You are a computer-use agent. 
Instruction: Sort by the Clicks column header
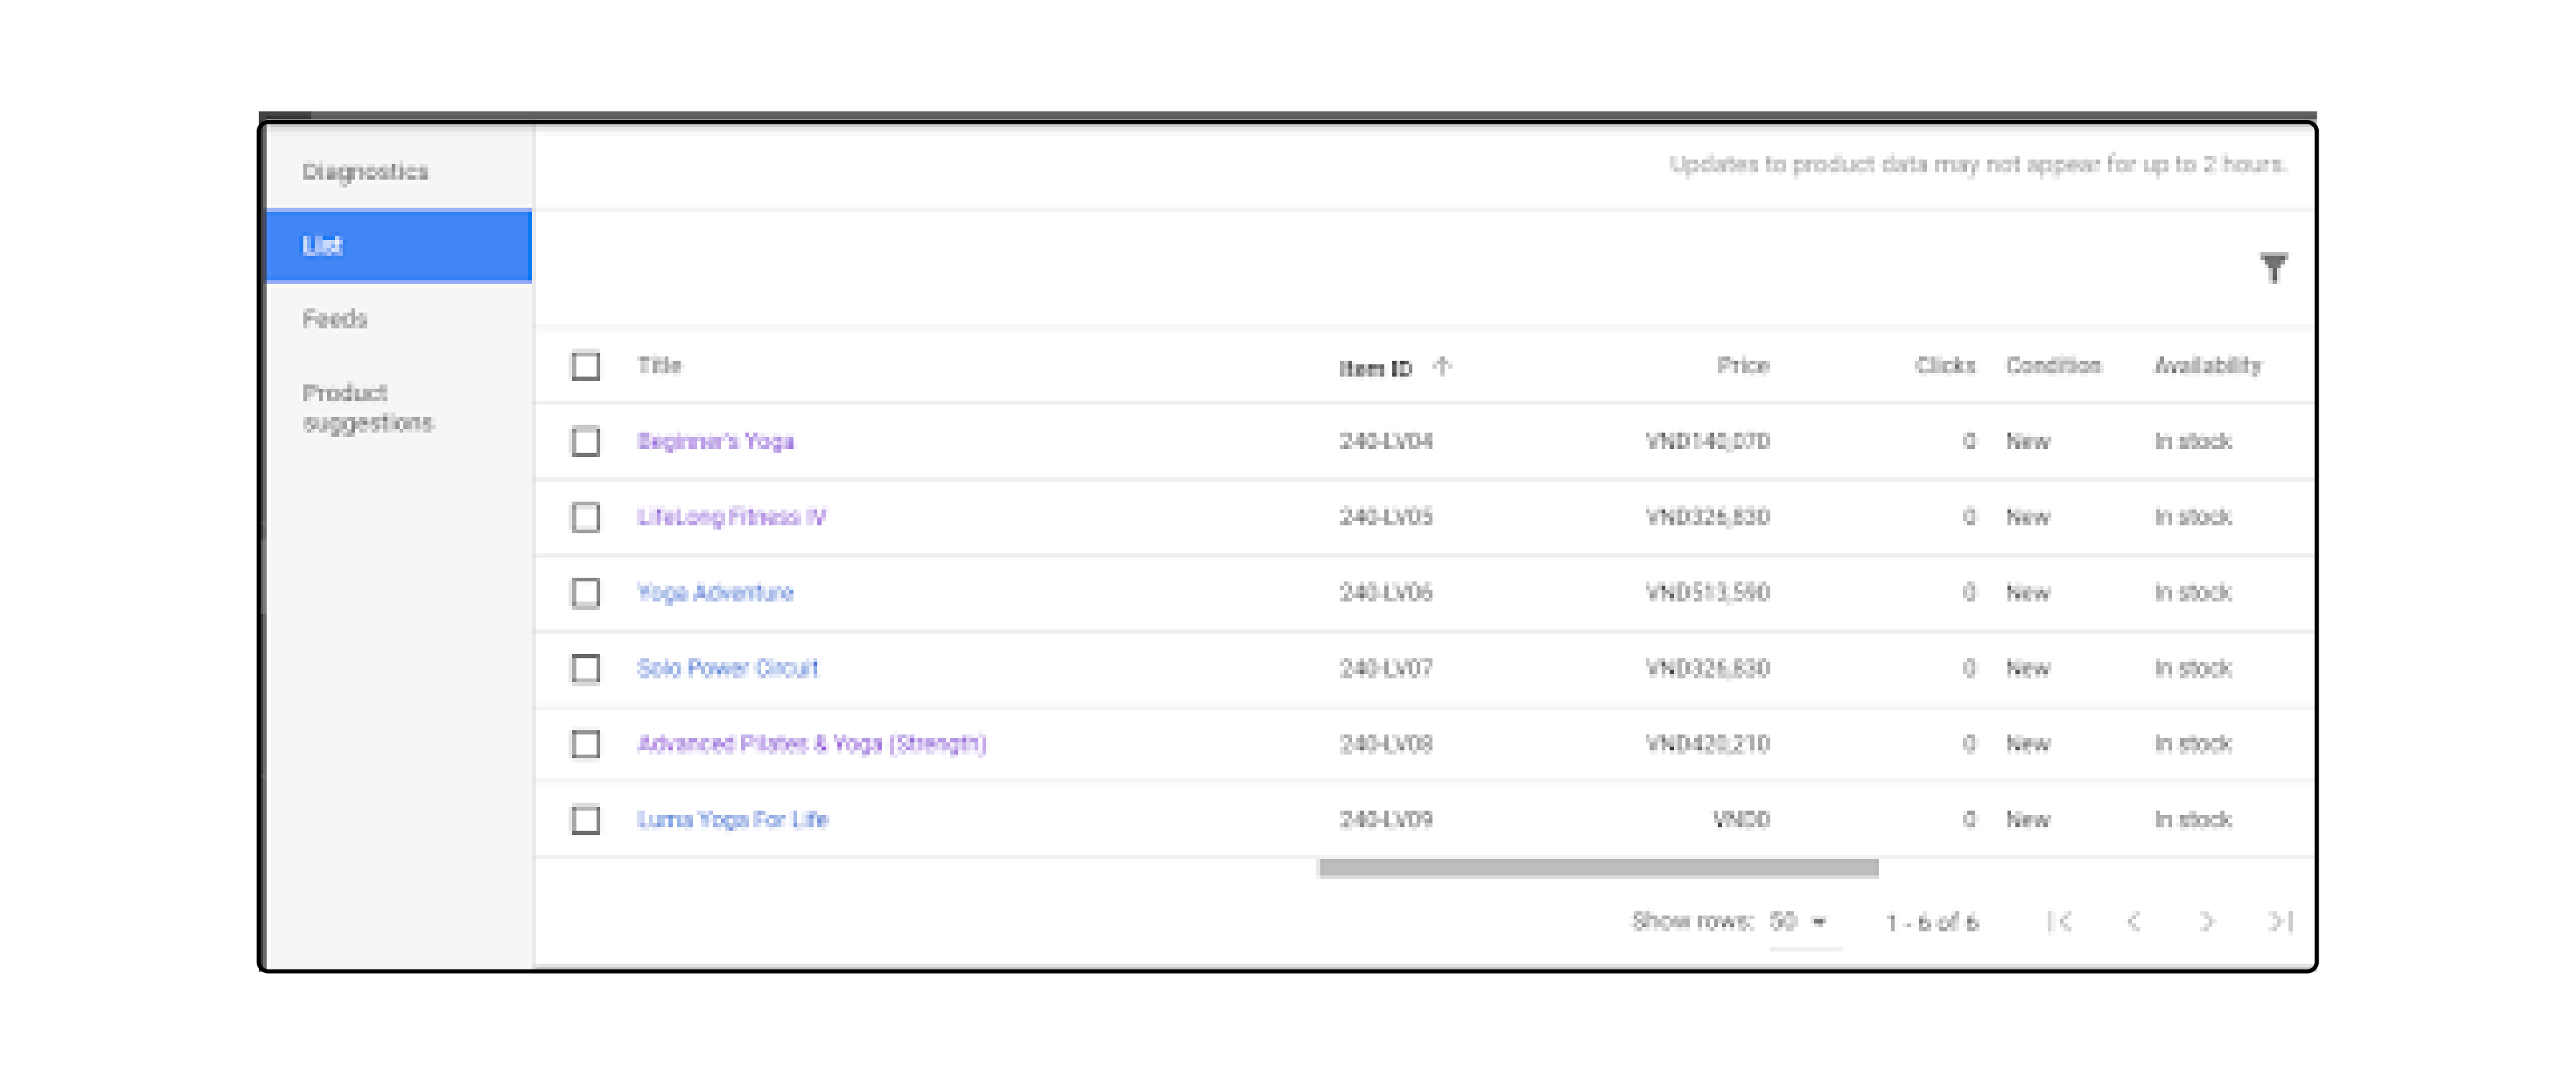click(1945, 366)
